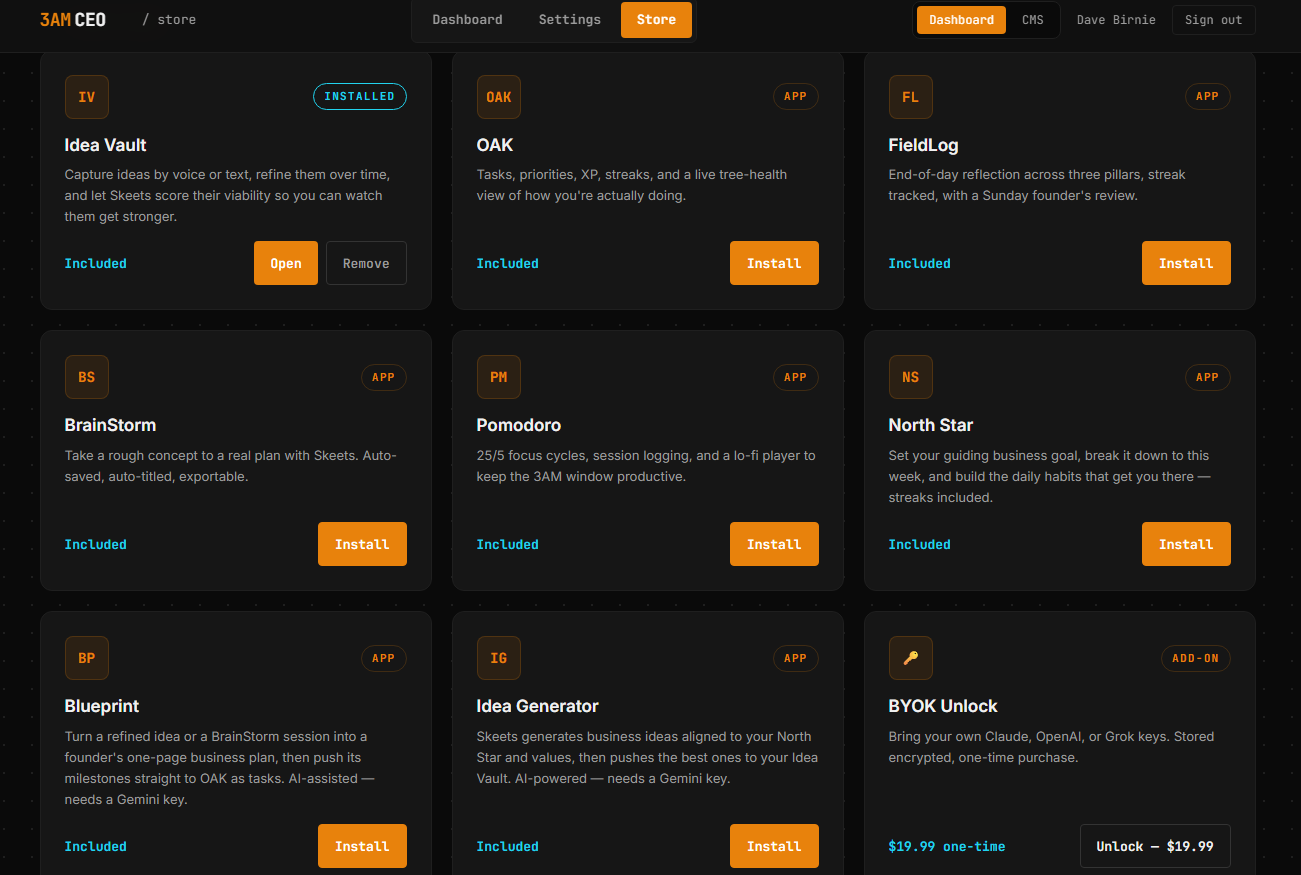Select the North Star NS icon

tap(911, 377)
